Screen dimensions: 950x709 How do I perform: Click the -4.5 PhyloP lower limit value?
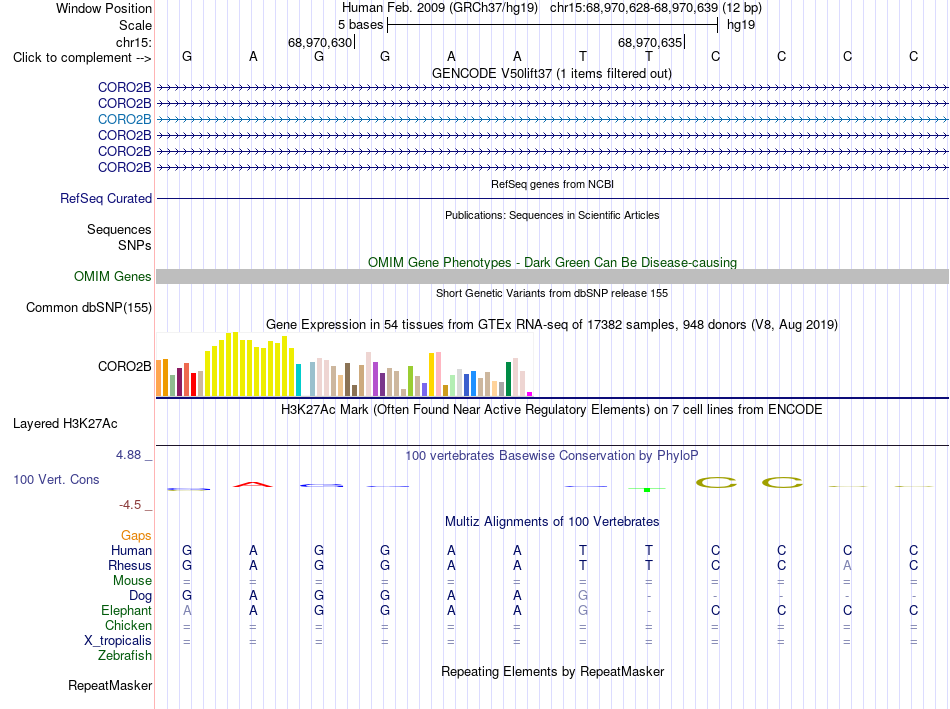pos(130,505)
